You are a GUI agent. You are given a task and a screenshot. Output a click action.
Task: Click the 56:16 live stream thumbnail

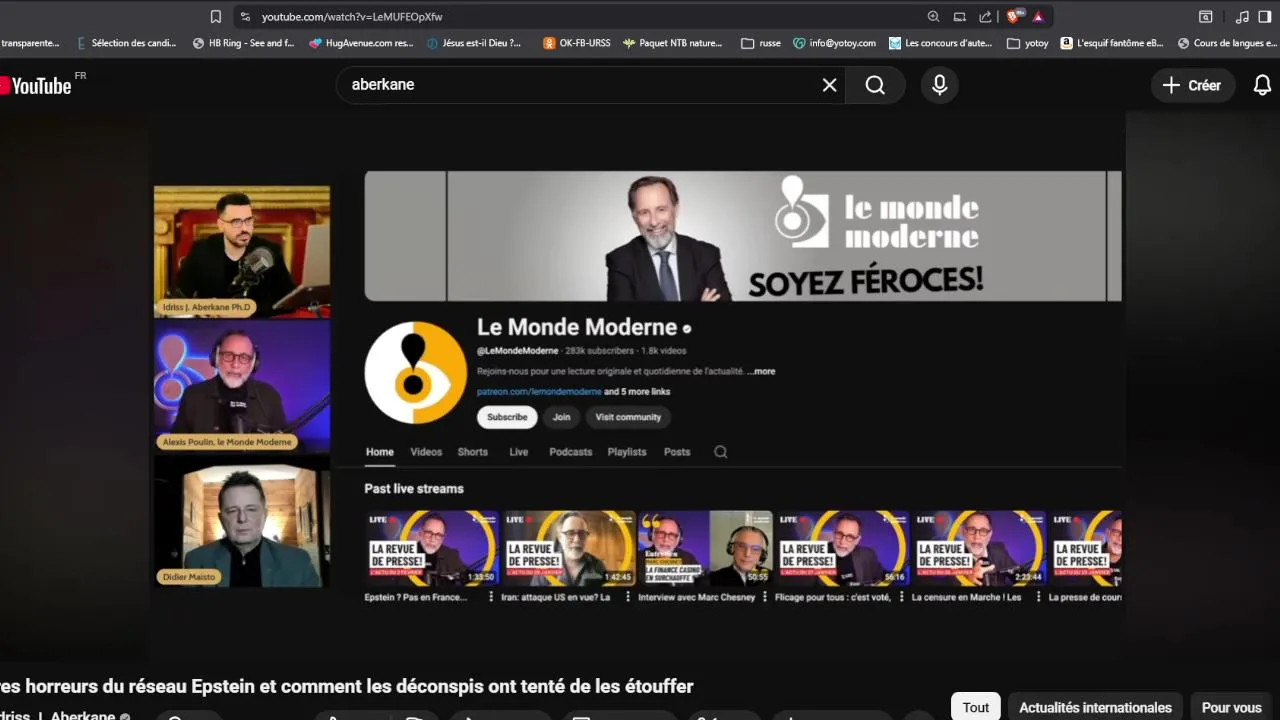(842, 548)
